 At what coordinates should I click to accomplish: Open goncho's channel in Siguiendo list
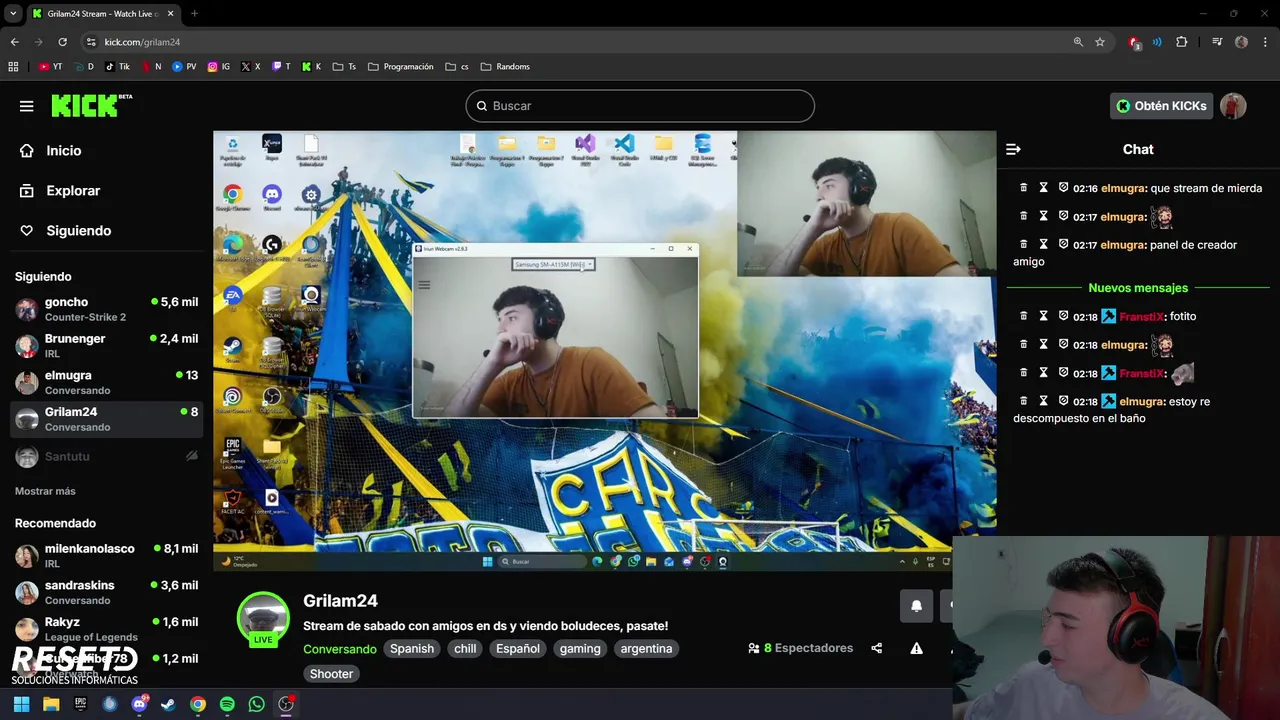(x=106, y=309)
